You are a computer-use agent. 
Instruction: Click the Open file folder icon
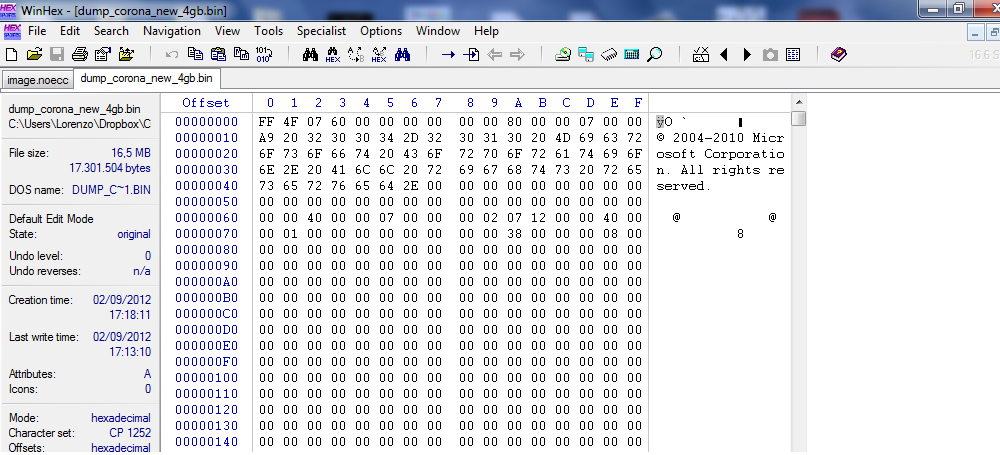[34, 54]
